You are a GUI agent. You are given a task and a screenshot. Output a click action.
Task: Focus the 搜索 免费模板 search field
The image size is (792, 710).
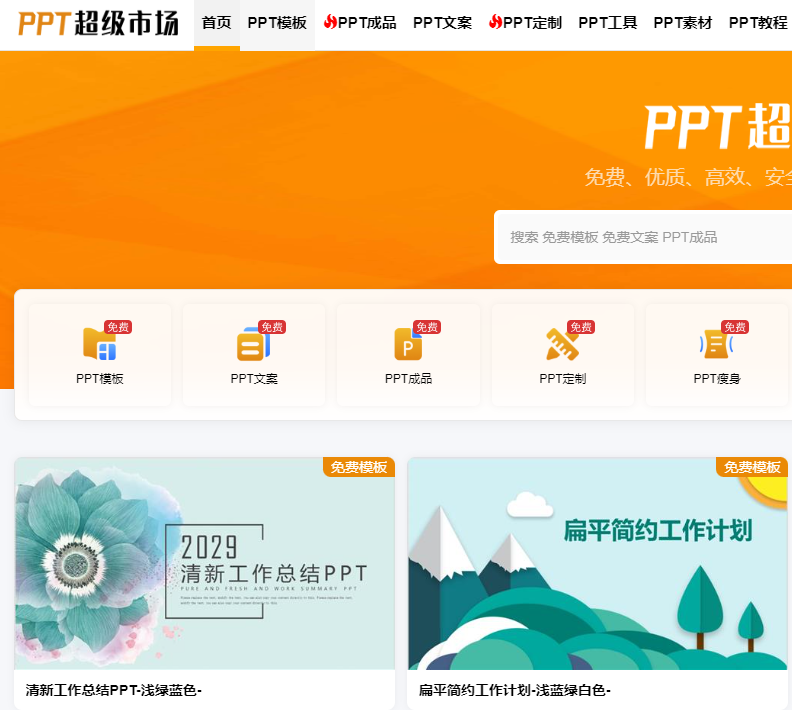point(643,237)
